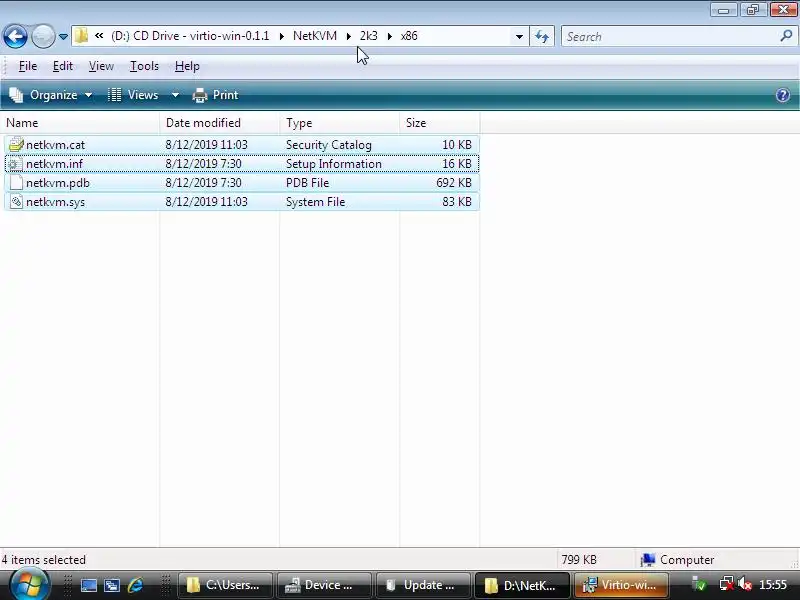Sort by the Name column header
The height and width of the screenshot is (600, 800).
tap(80, 123)
